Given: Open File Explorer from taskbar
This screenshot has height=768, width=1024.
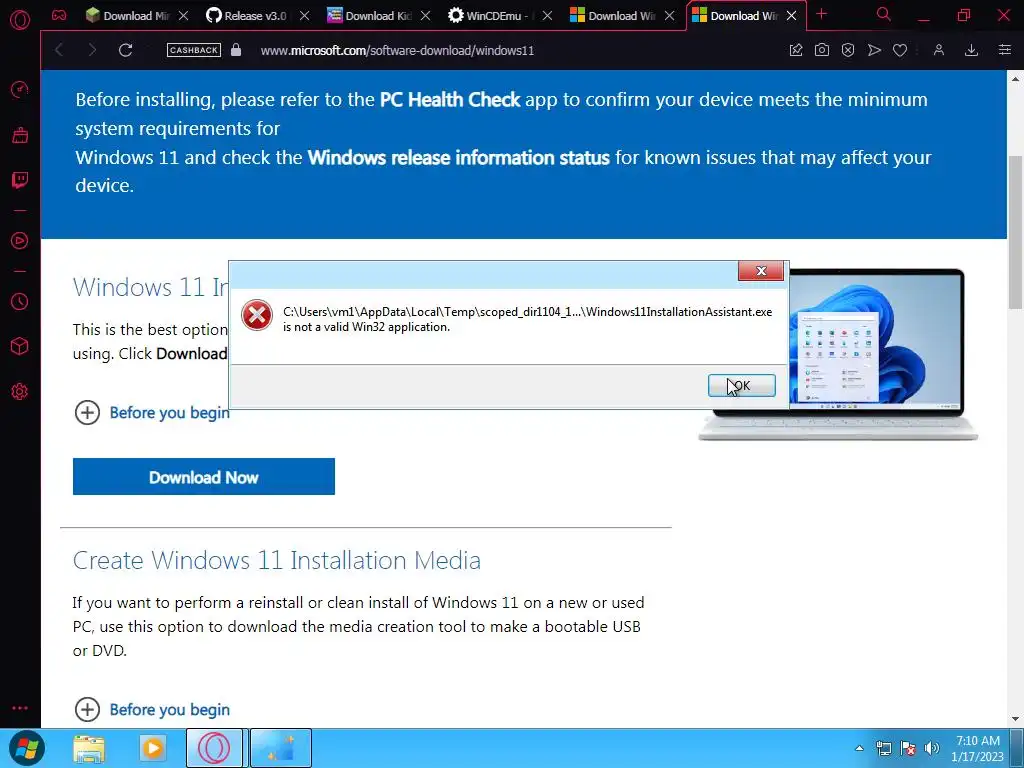Looking at the screenshot, I should coord(89,748).
